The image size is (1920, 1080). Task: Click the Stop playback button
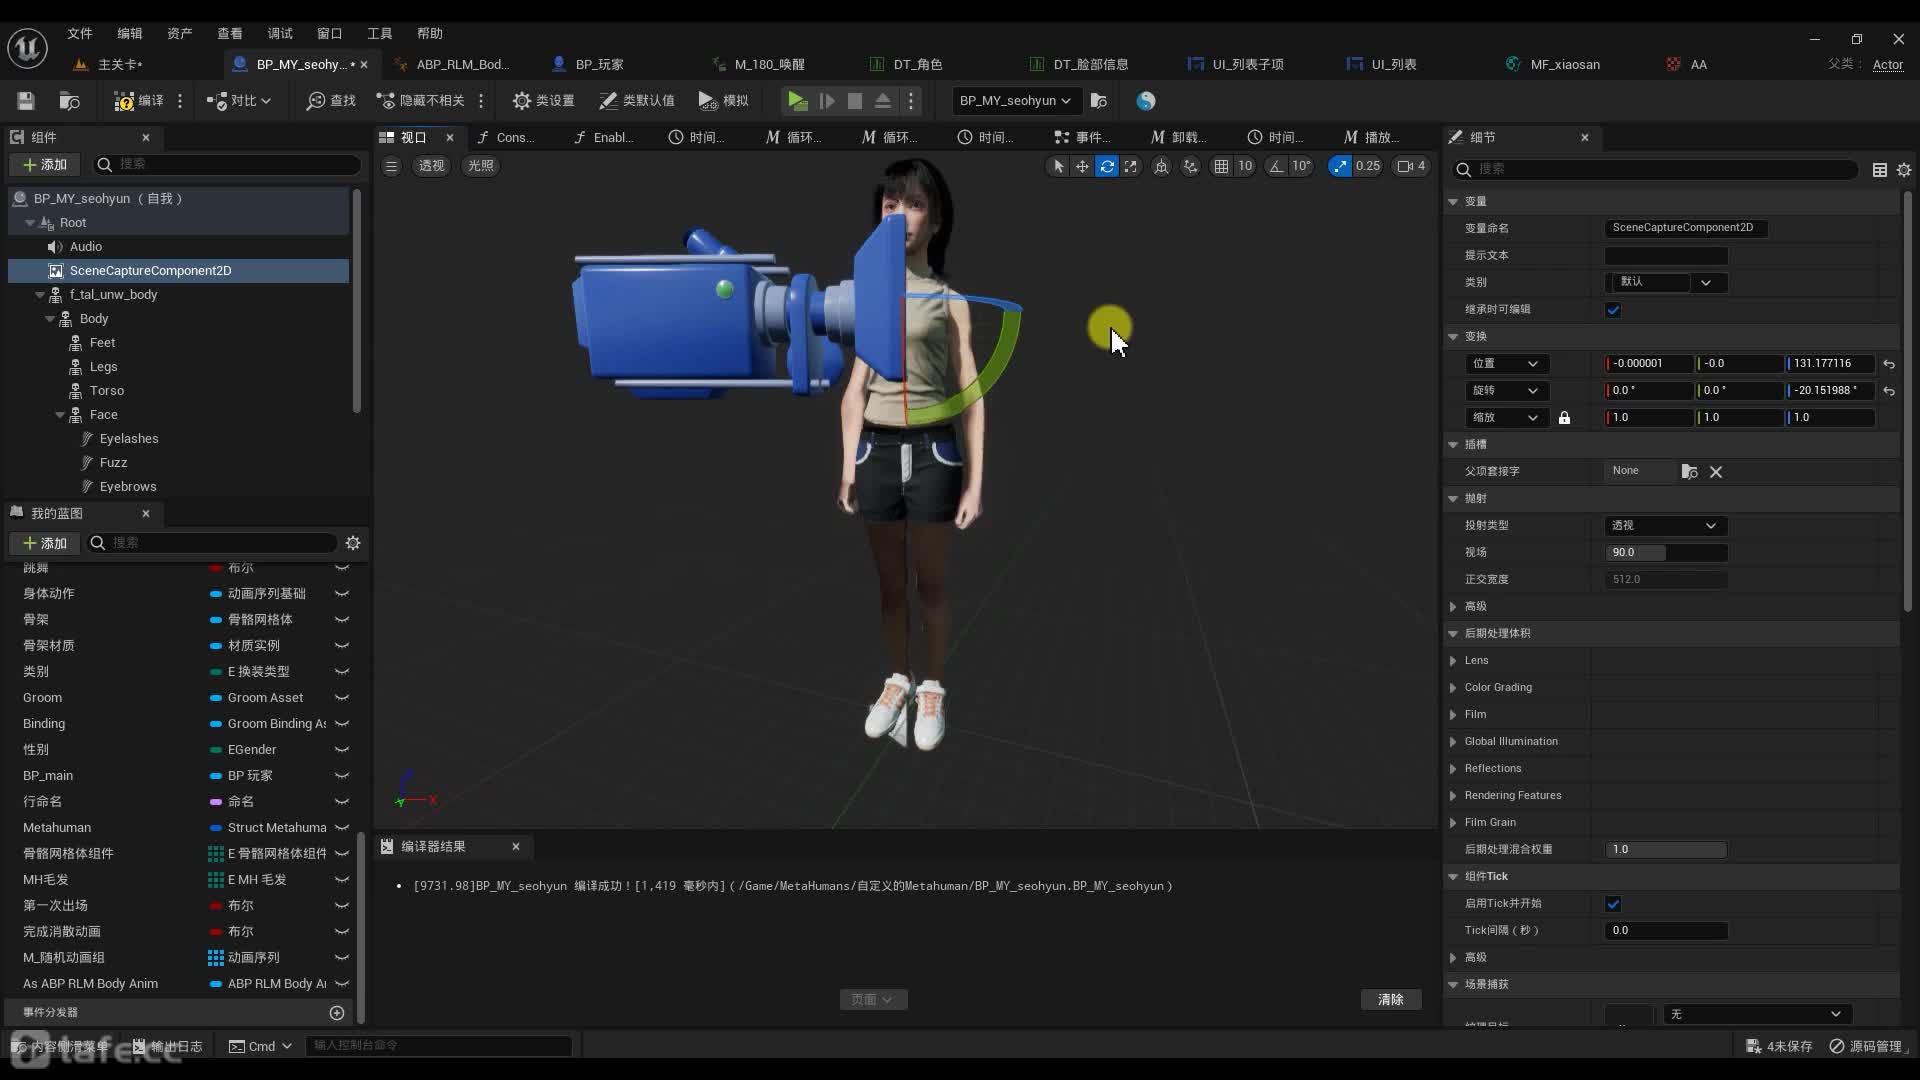click(855, 101)
